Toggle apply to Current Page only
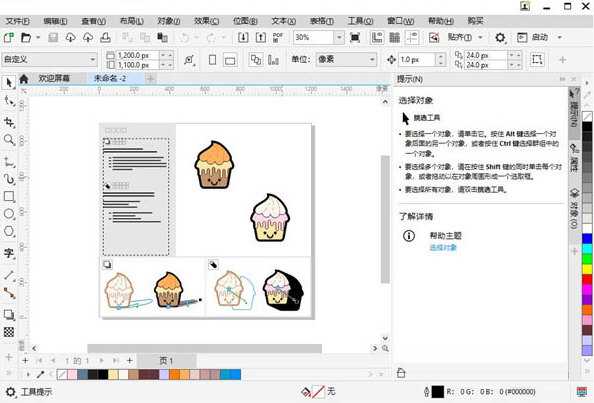The height and width of the screenshot is (403, 594). [273, 59]
